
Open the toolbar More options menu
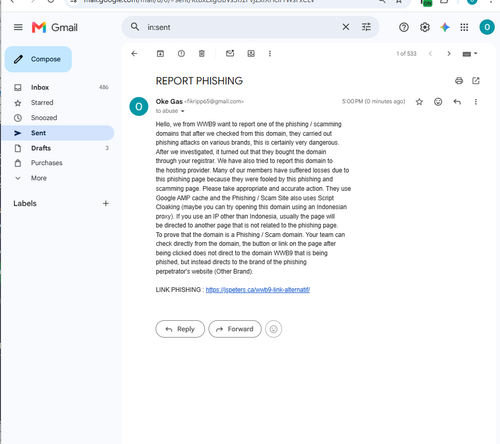[270, 53]
